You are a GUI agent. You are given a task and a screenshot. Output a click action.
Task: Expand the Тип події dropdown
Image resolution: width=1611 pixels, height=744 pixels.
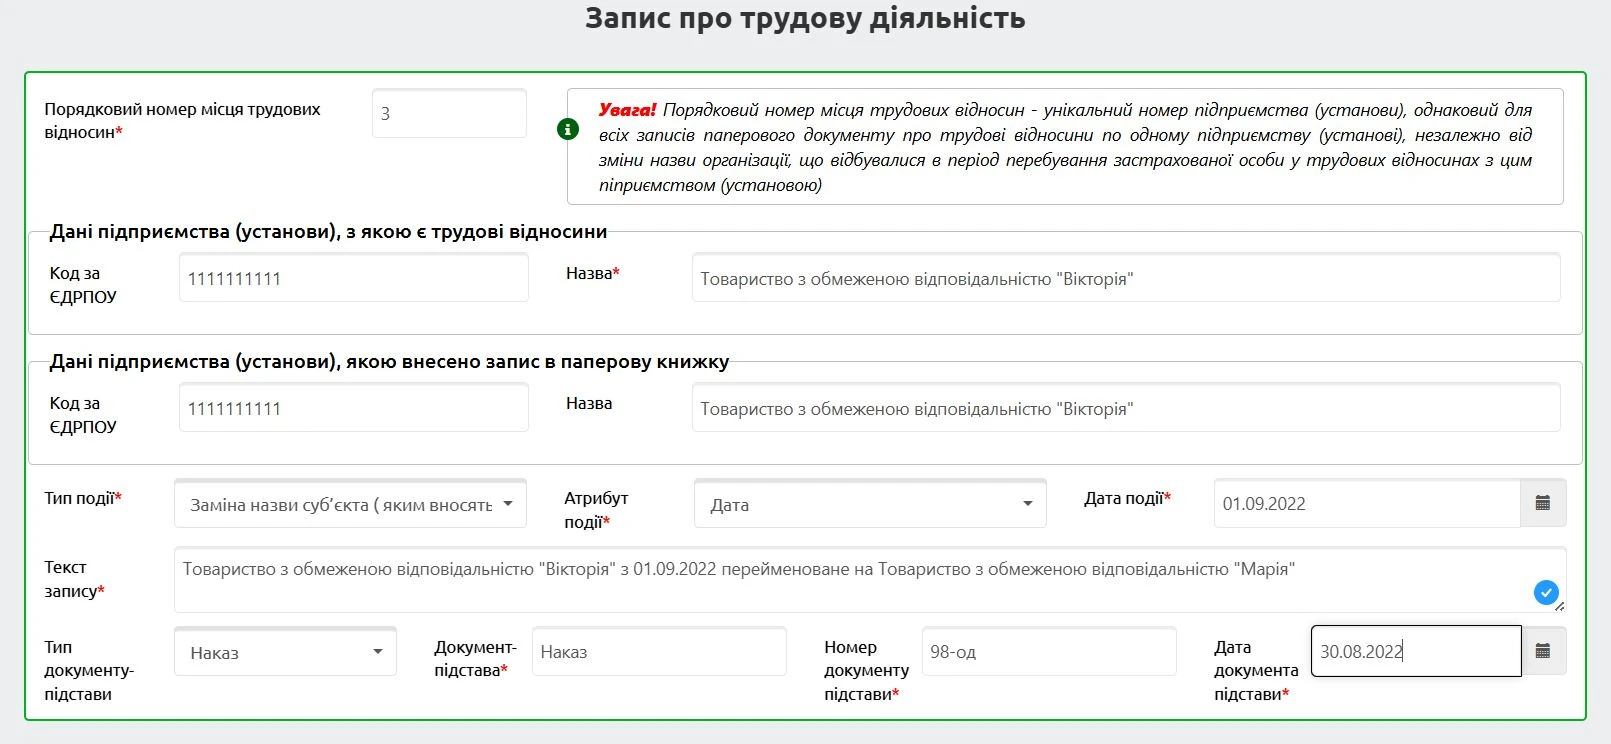tap(350, 504)
